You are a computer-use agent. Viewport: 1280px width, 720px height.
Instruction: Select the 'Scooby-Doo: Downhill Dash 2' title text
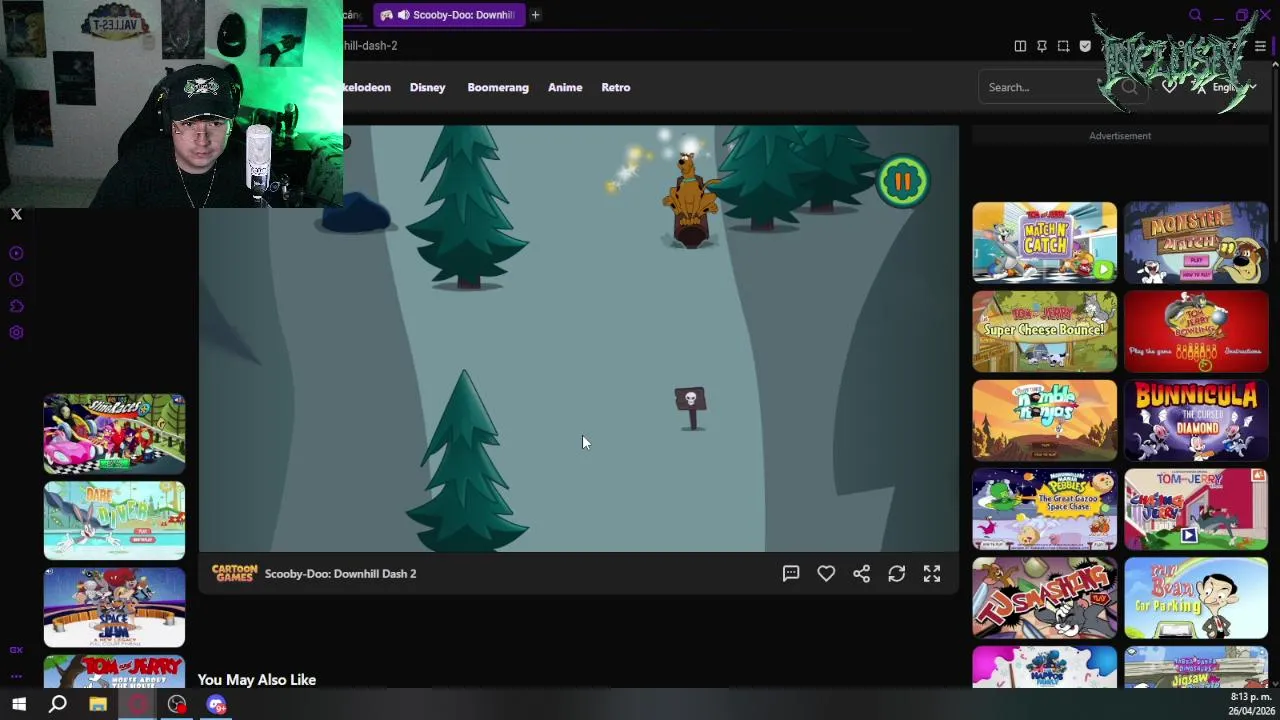click(340, 574)
